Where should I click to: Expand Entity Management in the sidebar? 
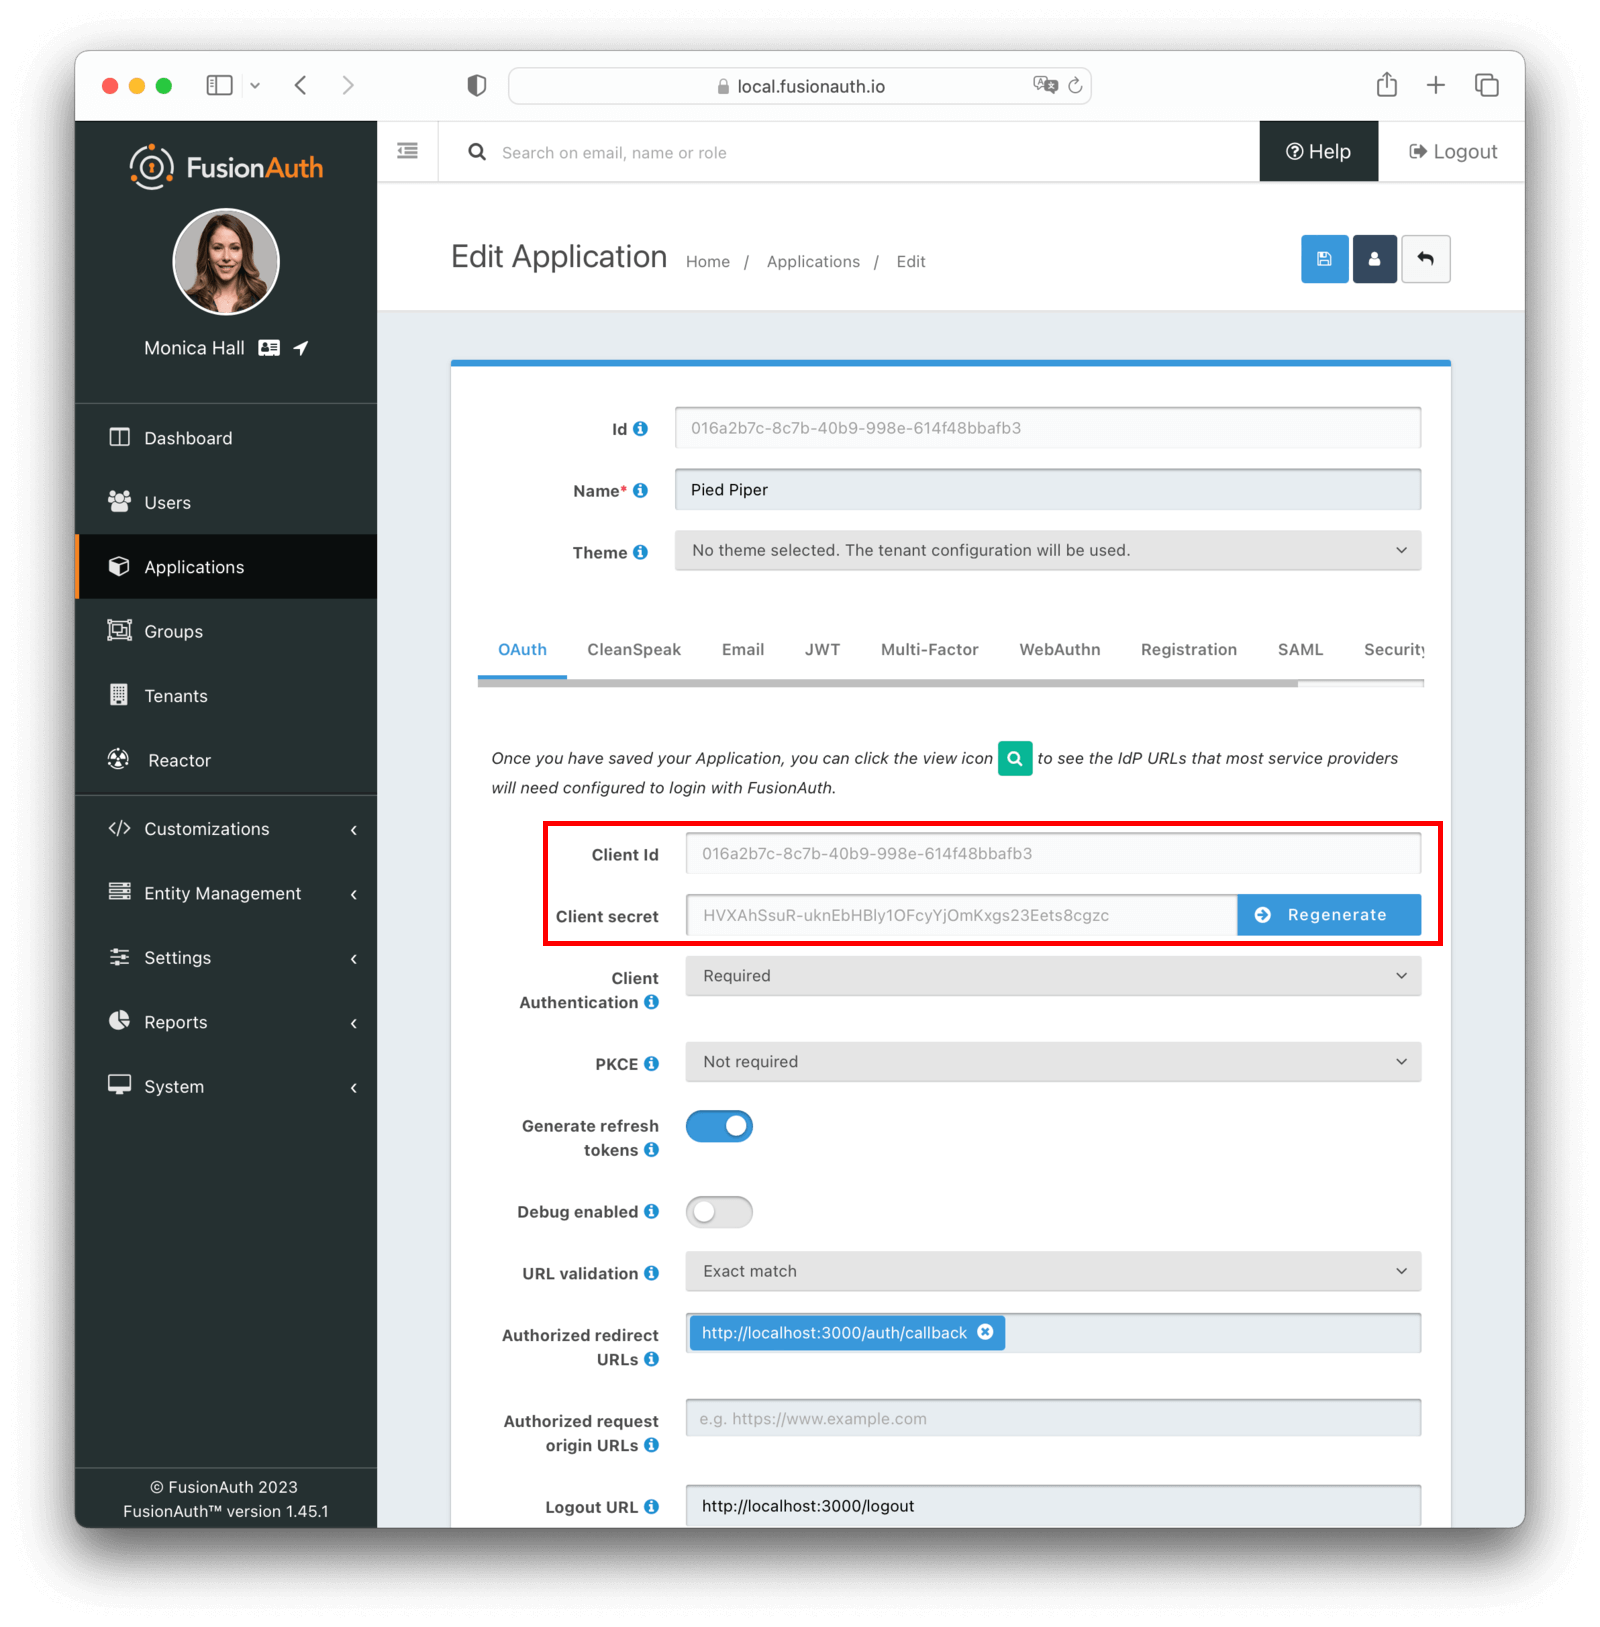point(226,893)
